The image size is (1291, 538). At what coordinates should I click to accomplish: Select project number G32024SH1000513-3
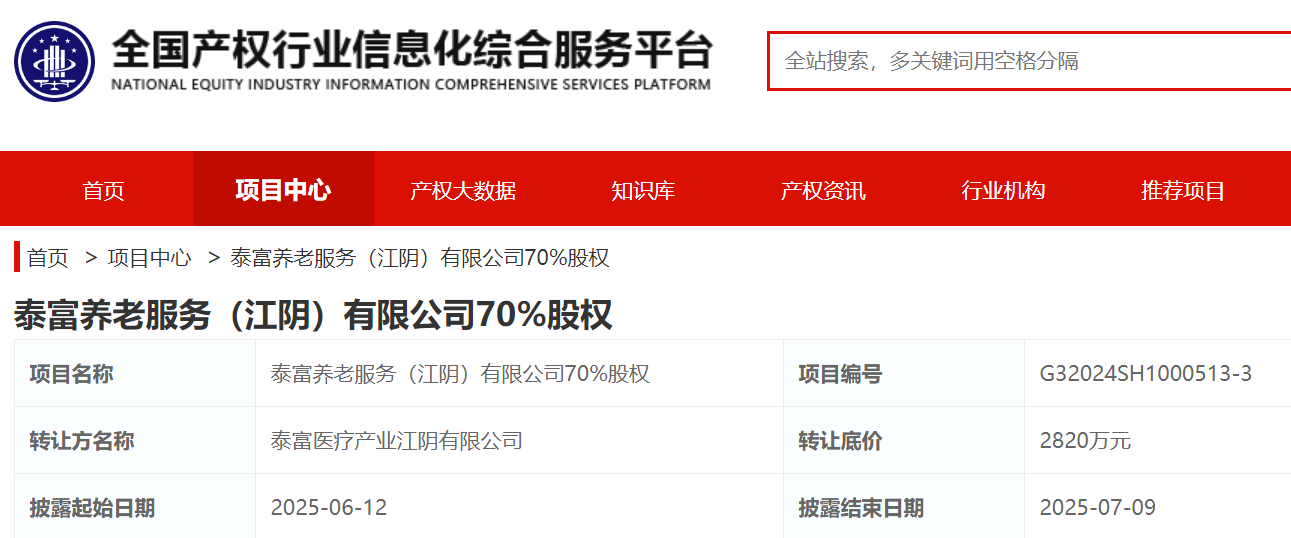pos(1146,374)
